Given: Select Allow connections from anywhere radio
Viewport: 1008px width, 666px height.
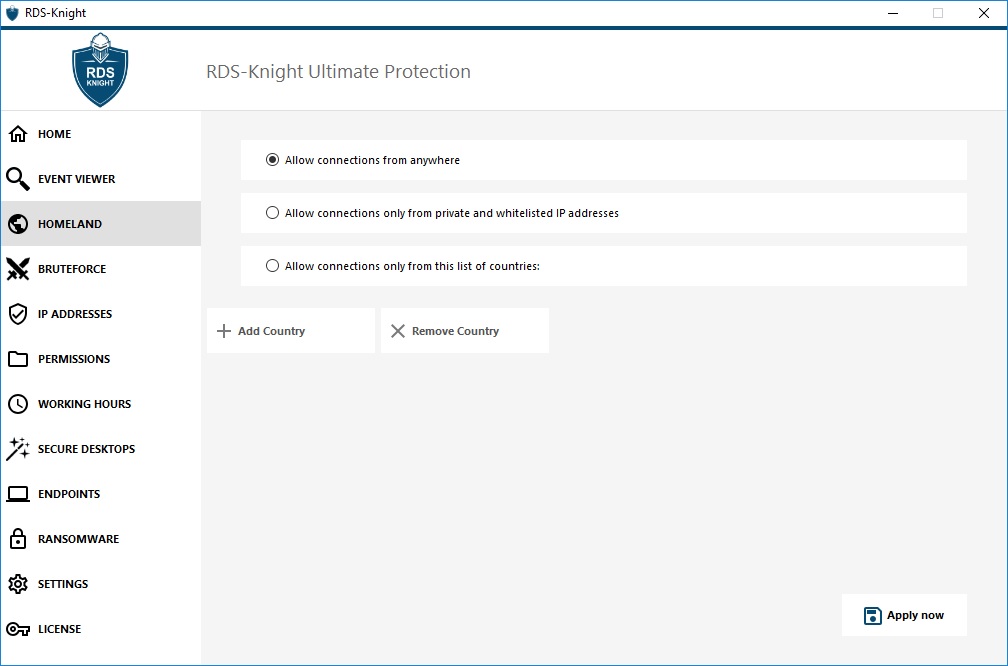Looking at the screenshot, I should pyautogui.click(x=273, y=159).
